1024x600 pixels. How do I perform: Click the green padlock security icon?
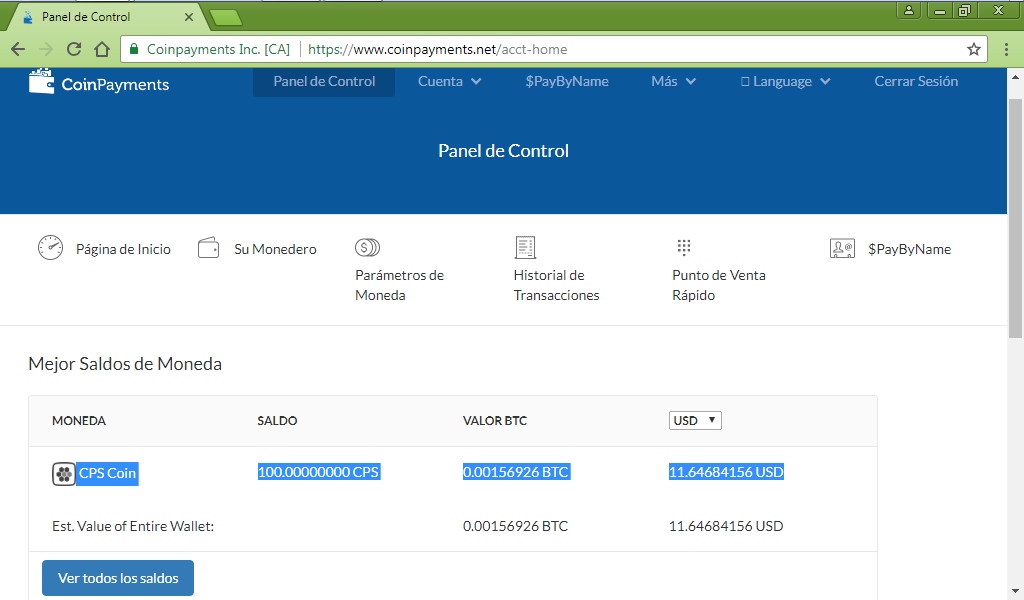tap(134, 49)
